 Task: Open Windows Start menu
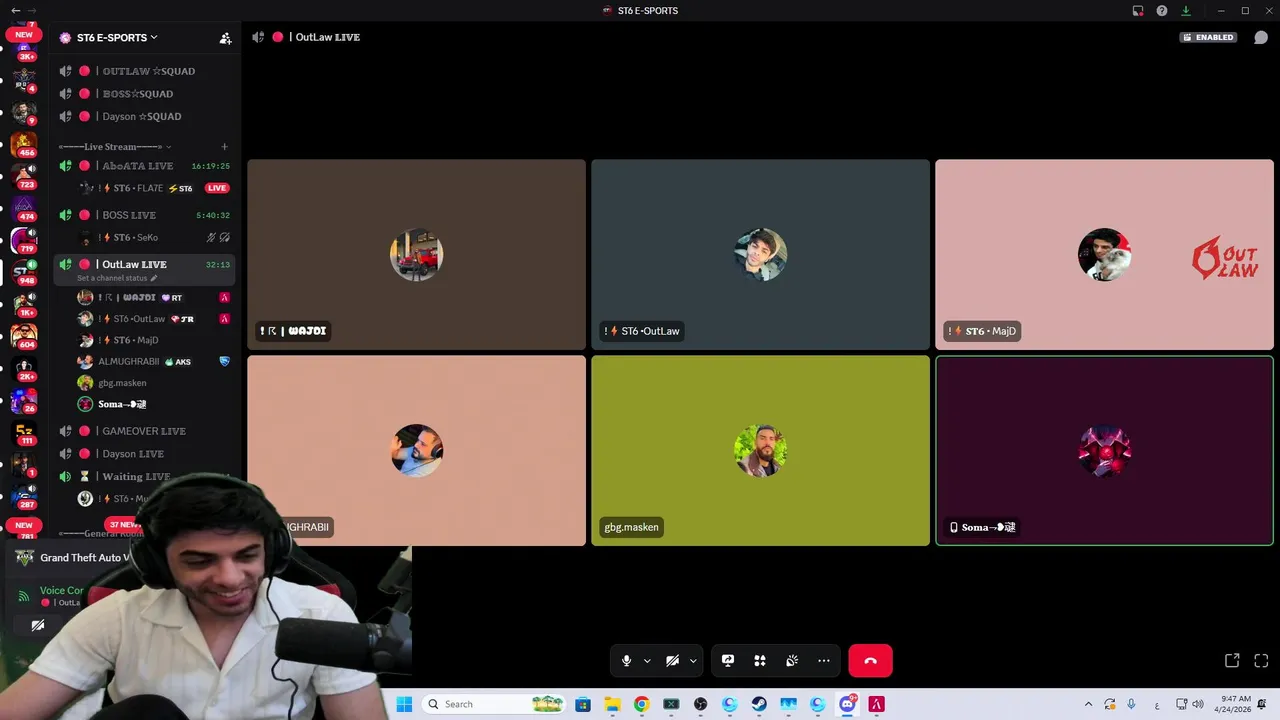[x=404, y=704]
